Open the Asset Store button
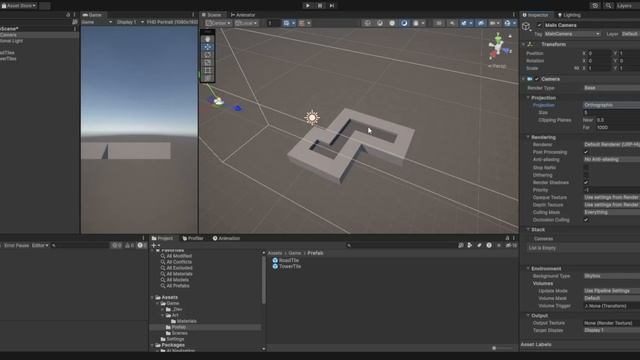 coord(19,6)
